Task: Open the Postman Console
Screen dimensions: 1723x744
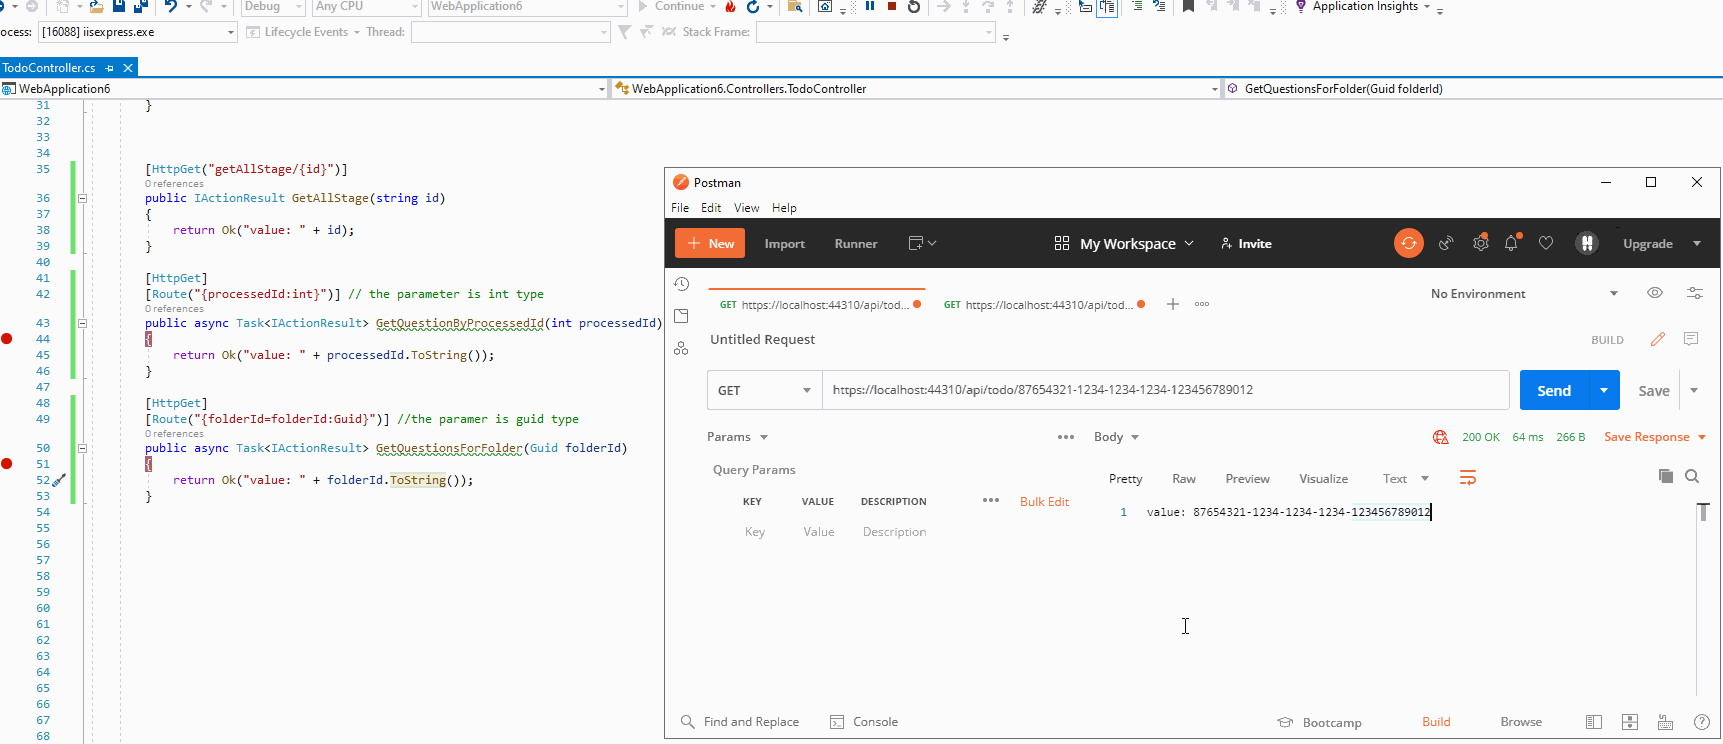Action: [x=864, y=722]
